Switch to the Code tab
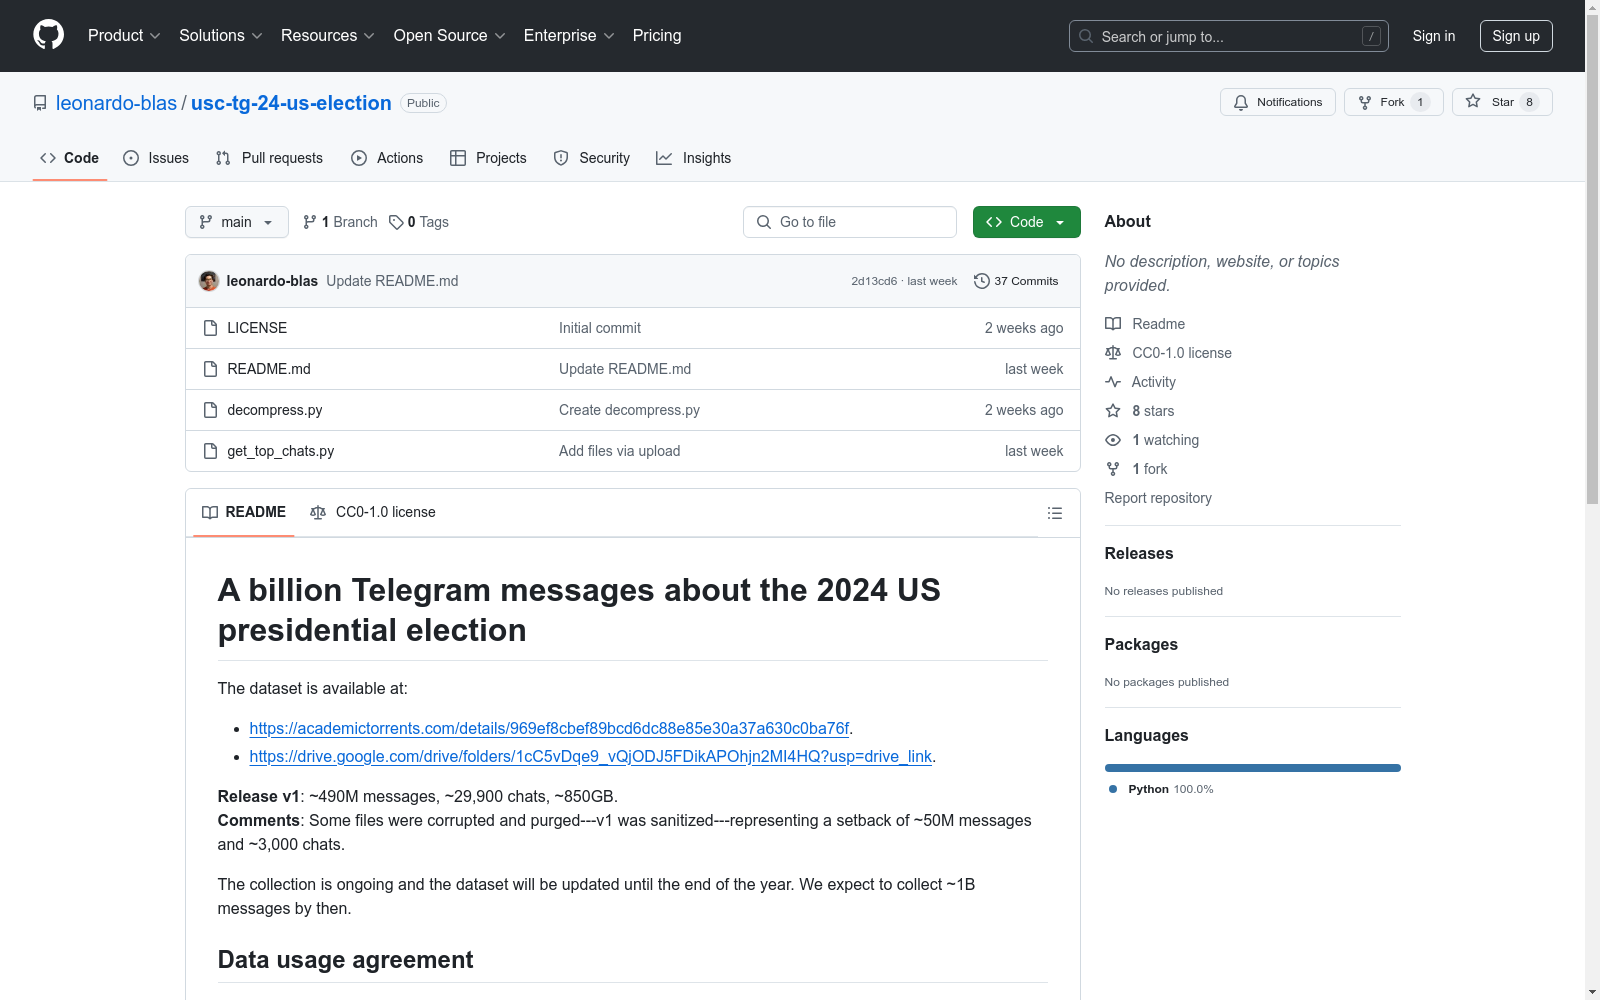 point(70,158)
